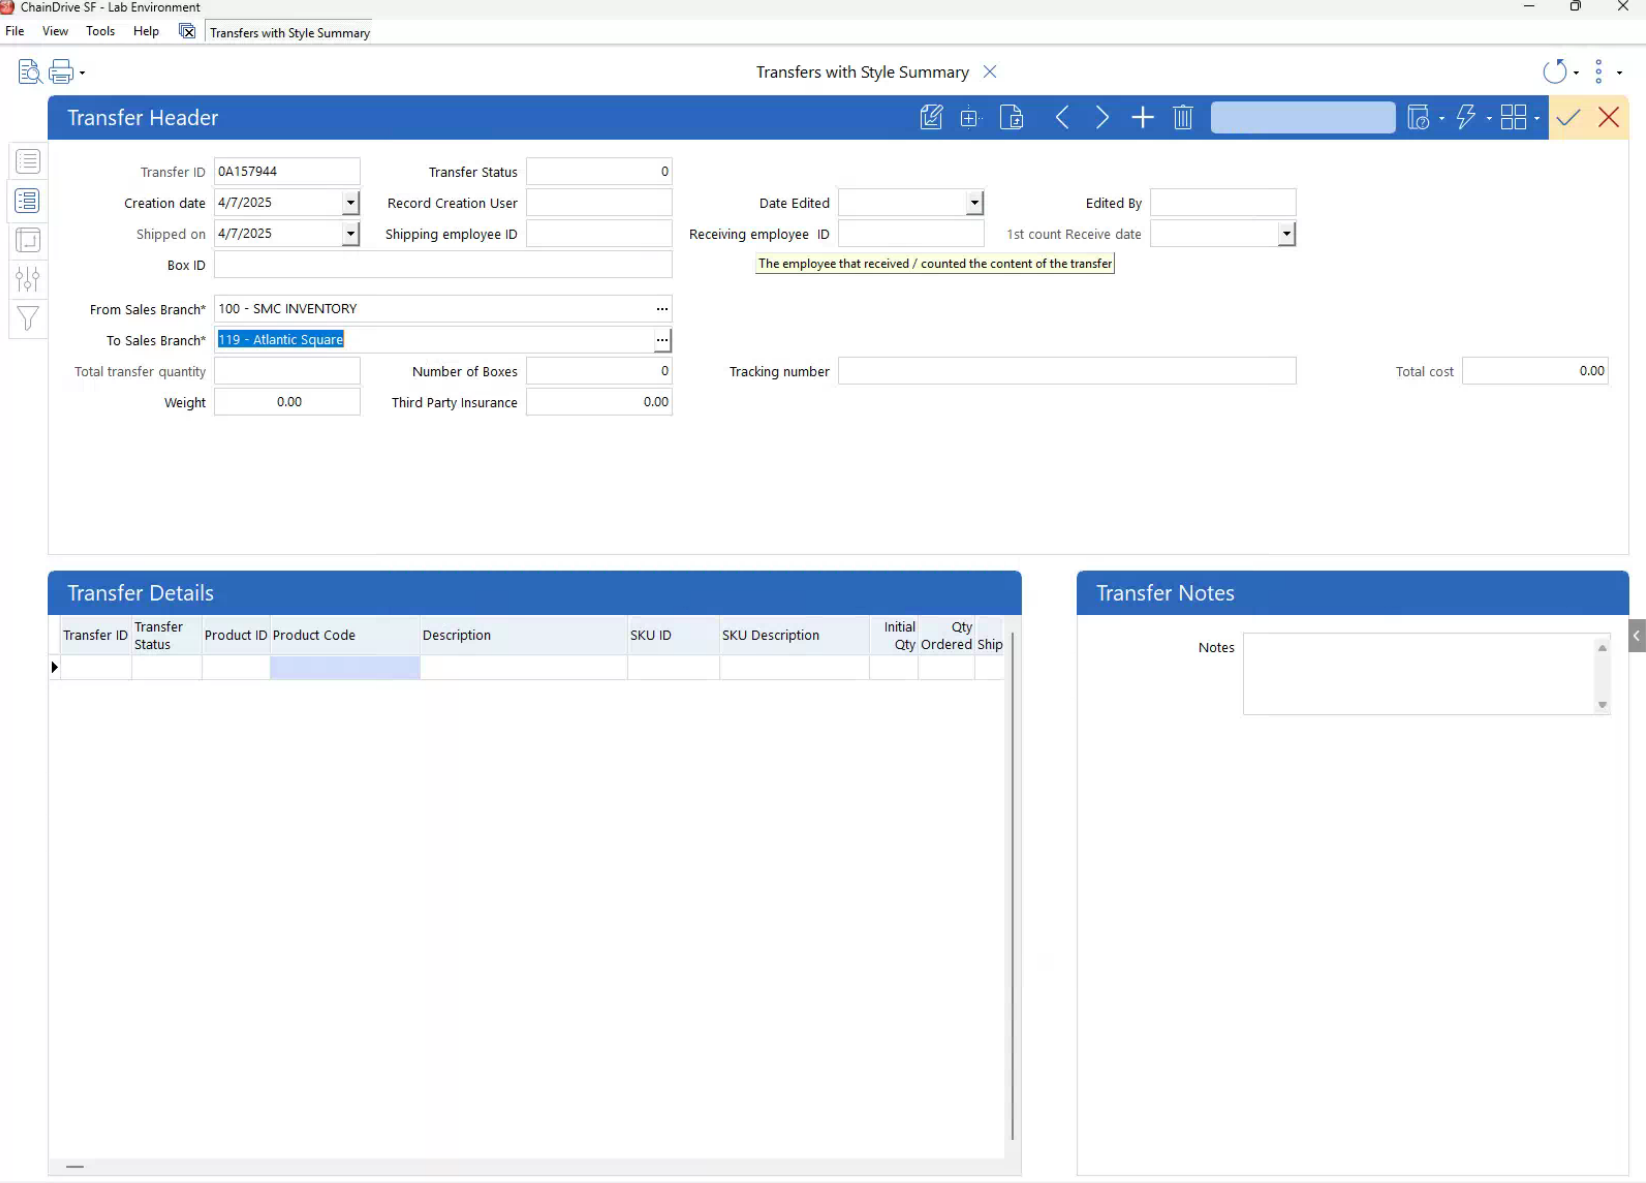This screenshot has height=1183, width=1646.
Task: Open the Tools menu
Action: (x=100, y=31)
